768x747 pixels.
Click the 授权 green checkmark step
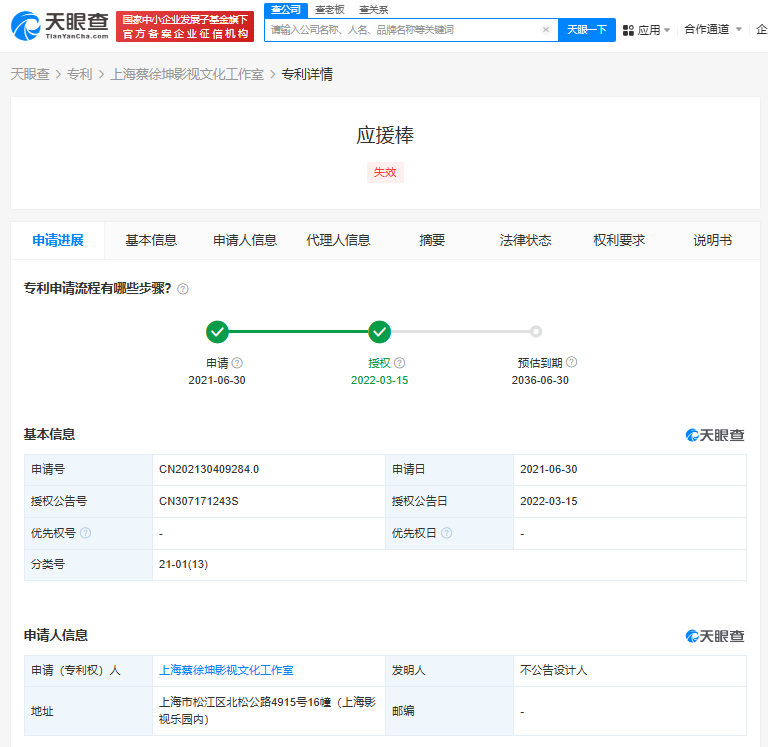(380, 332)
